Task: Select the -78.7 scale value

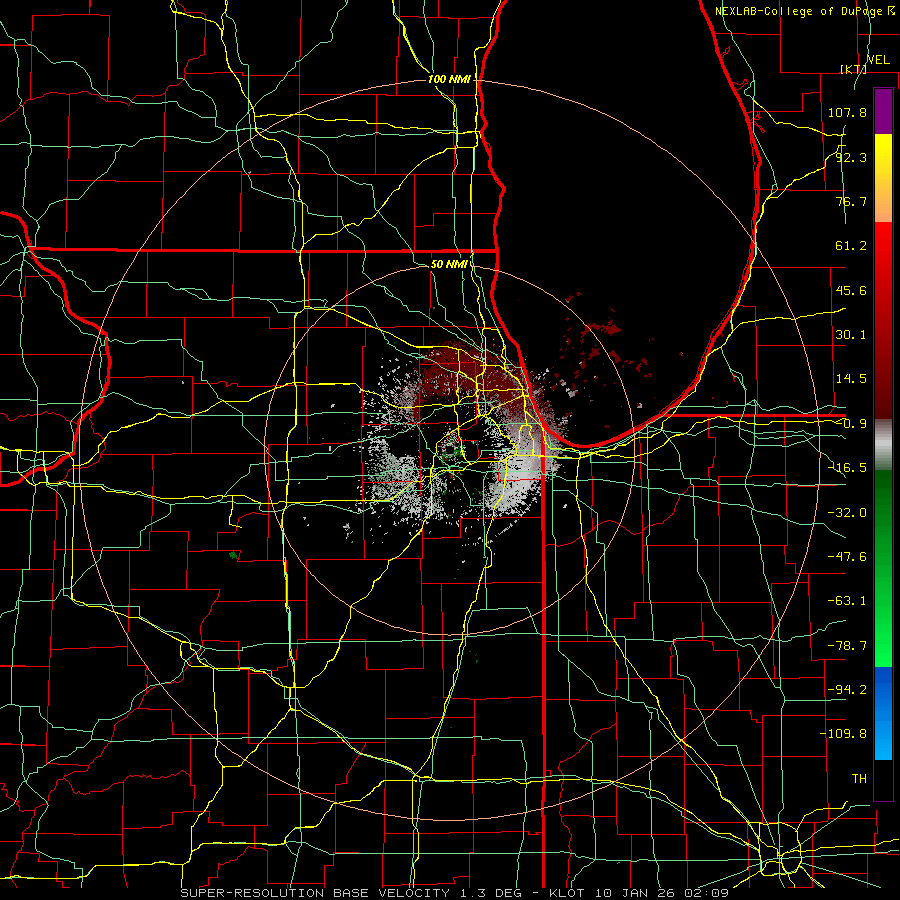Action: [x=847, y=646]
